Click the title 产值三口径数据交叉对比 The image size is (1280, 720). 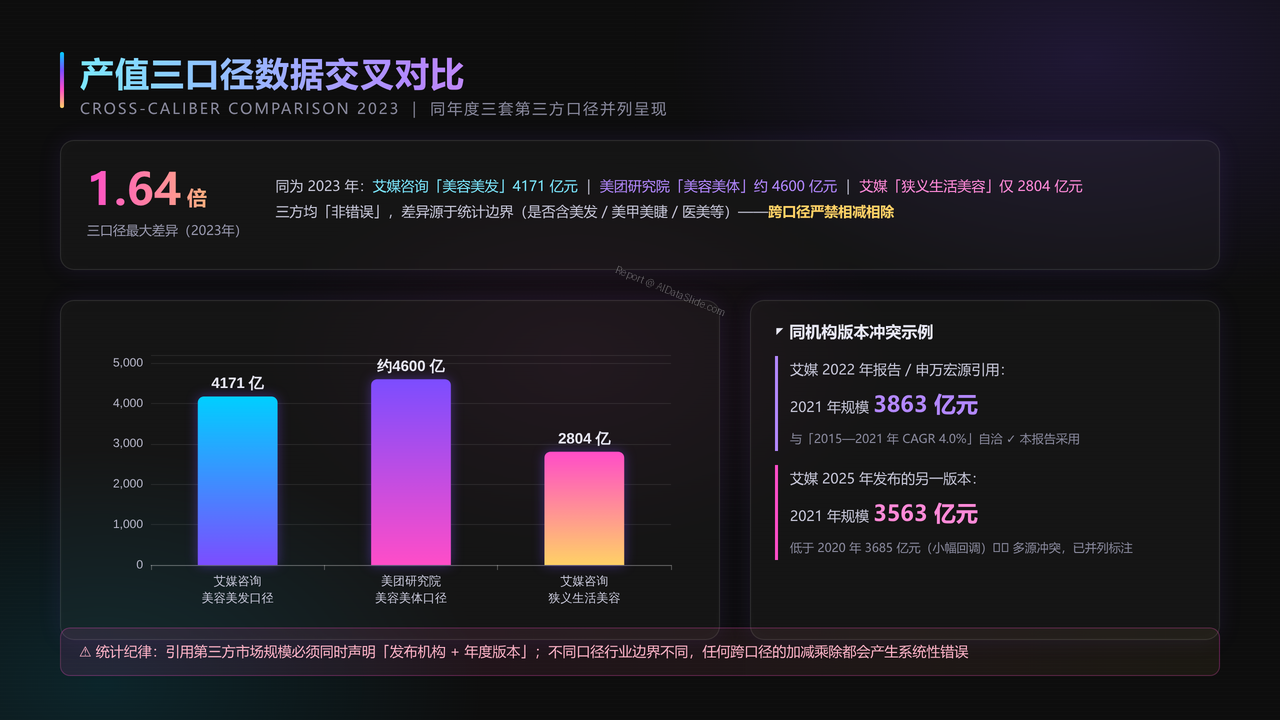(x=272, y=75)
